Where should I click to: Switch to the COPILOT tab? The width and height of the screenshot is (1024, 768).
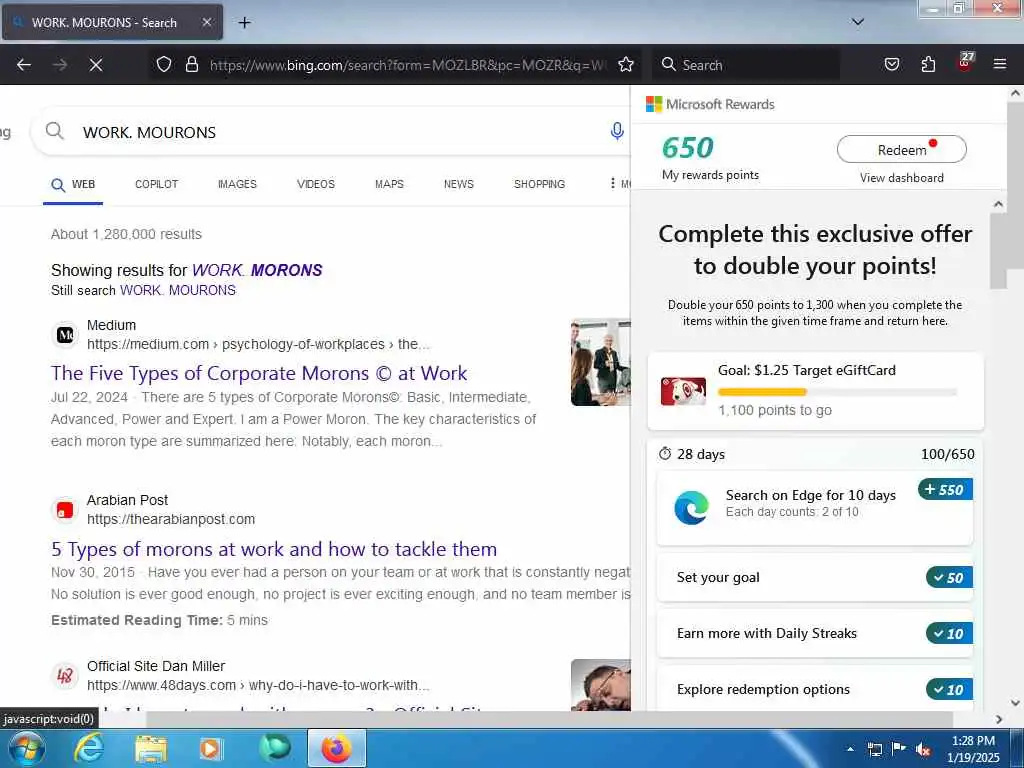click(x=156, y=184)
